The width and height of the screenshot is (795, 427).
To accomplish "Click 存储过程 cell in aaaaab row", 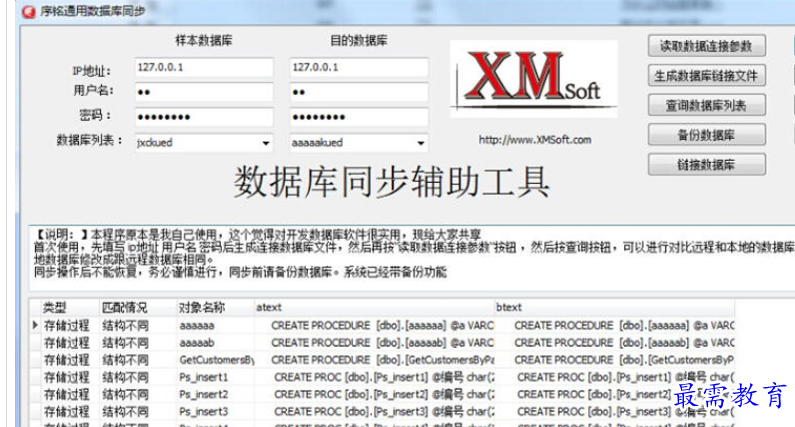I will [x=69, y=343].
